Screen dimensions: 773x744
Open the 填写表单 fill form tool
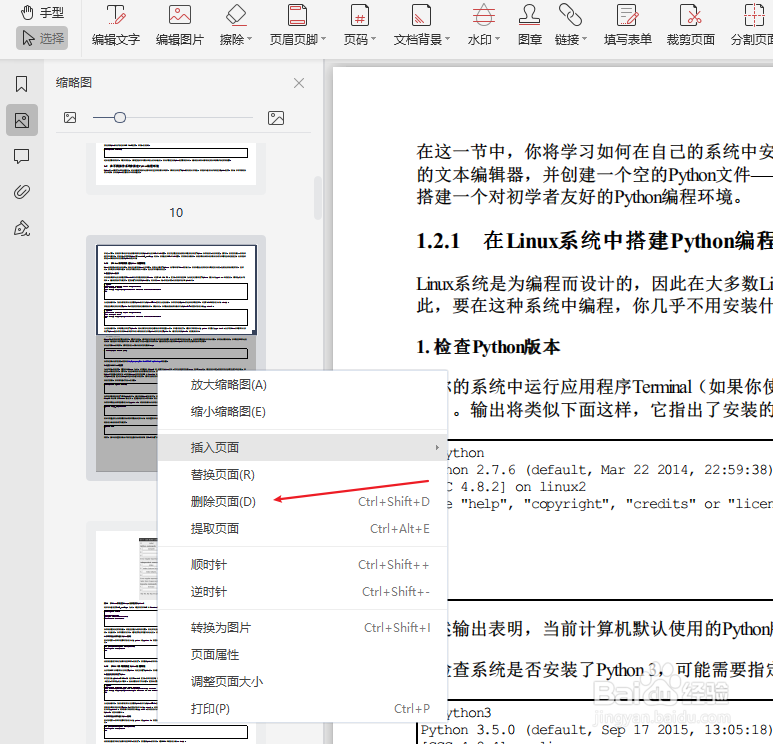click(x=628, y=25)
